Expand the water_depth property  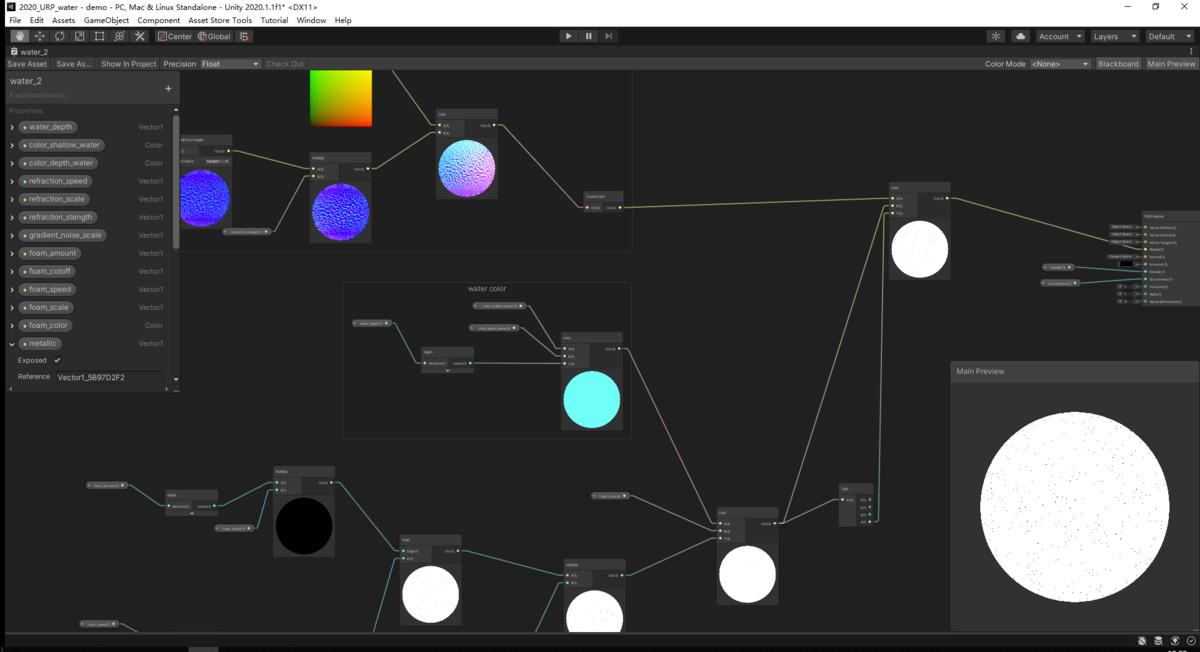pos(12,127)
